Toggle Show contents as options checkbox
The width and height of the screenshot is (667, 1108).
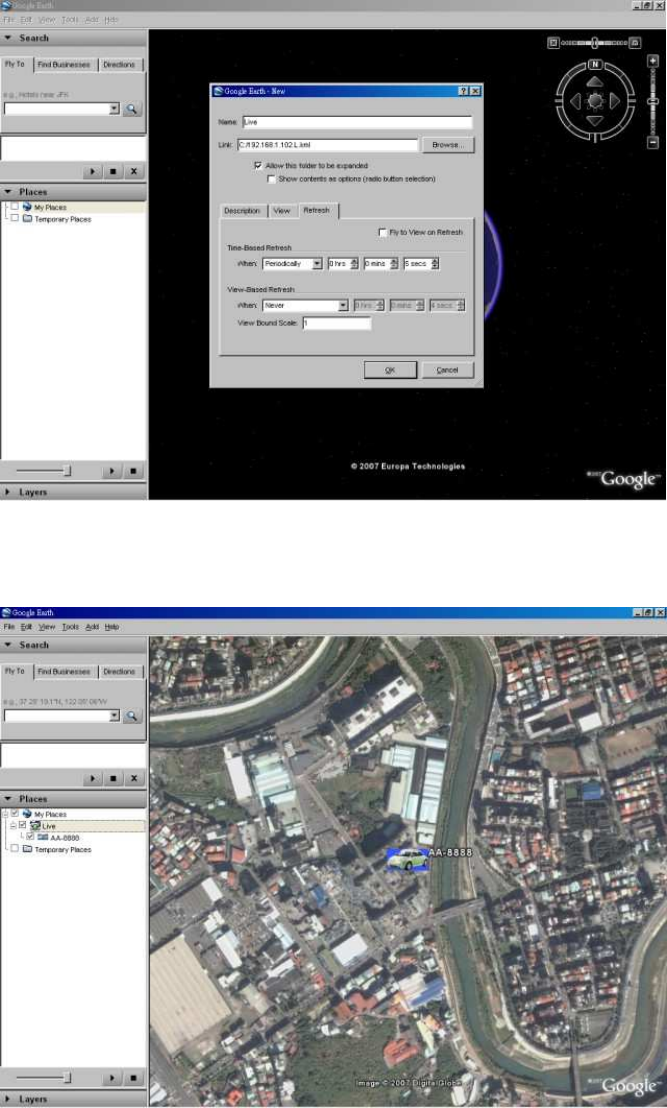coord(271,179)
